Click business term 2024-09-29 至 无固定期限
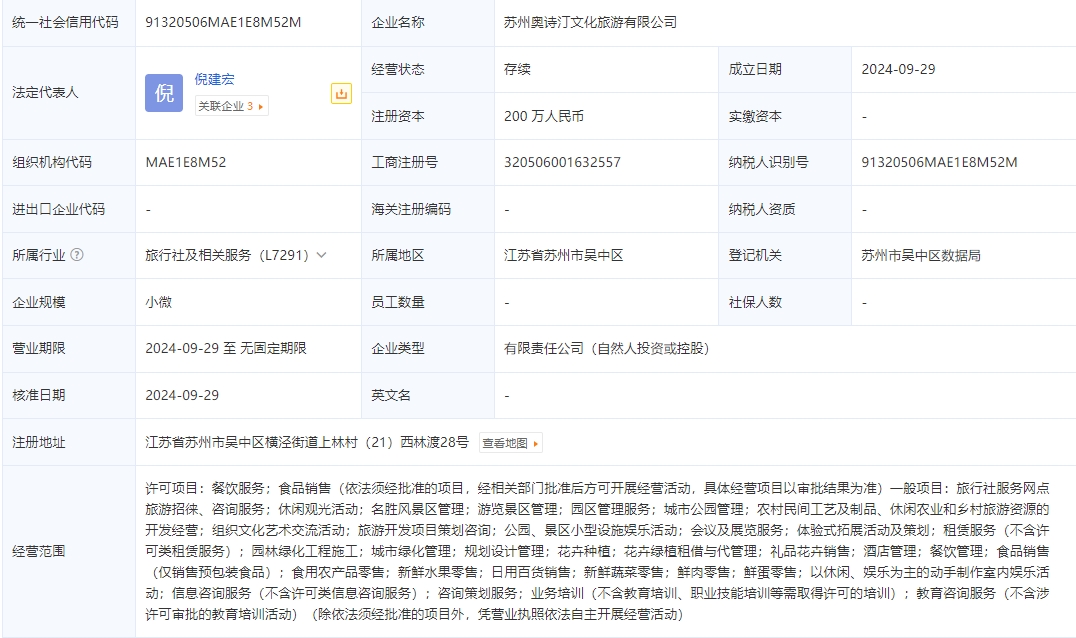Screen dimensions: 1076x638 226,348
